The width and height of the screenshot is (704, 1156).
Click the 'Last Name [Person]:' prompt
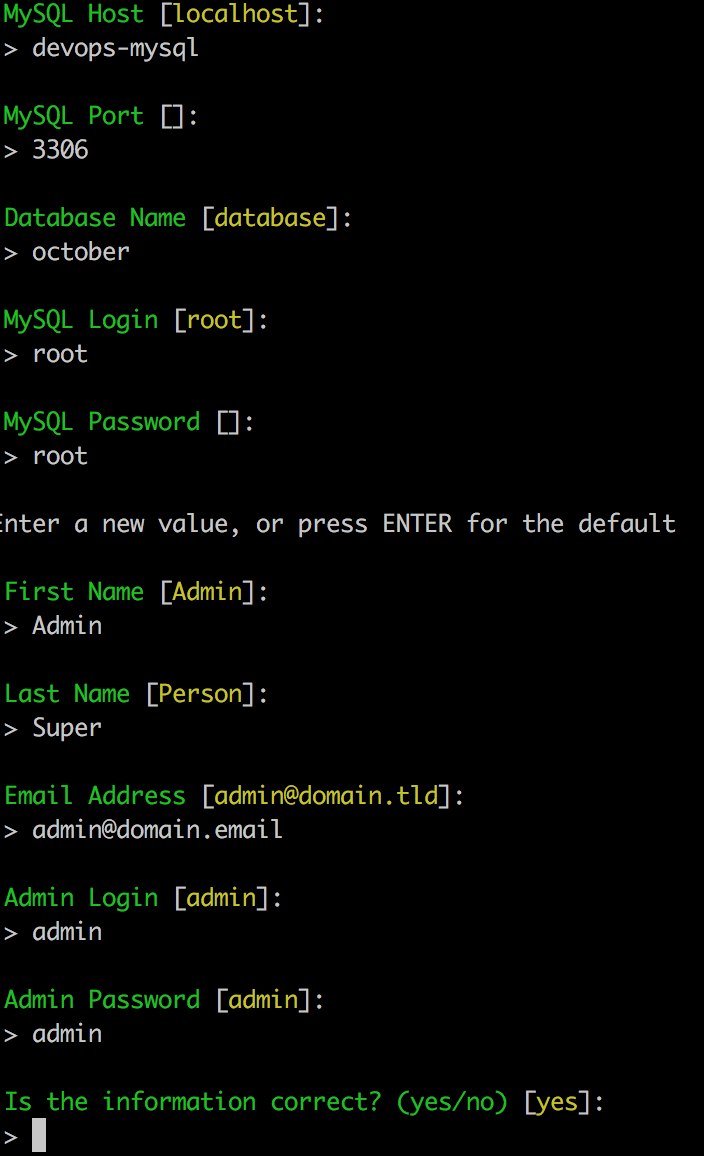click(136, 694)
